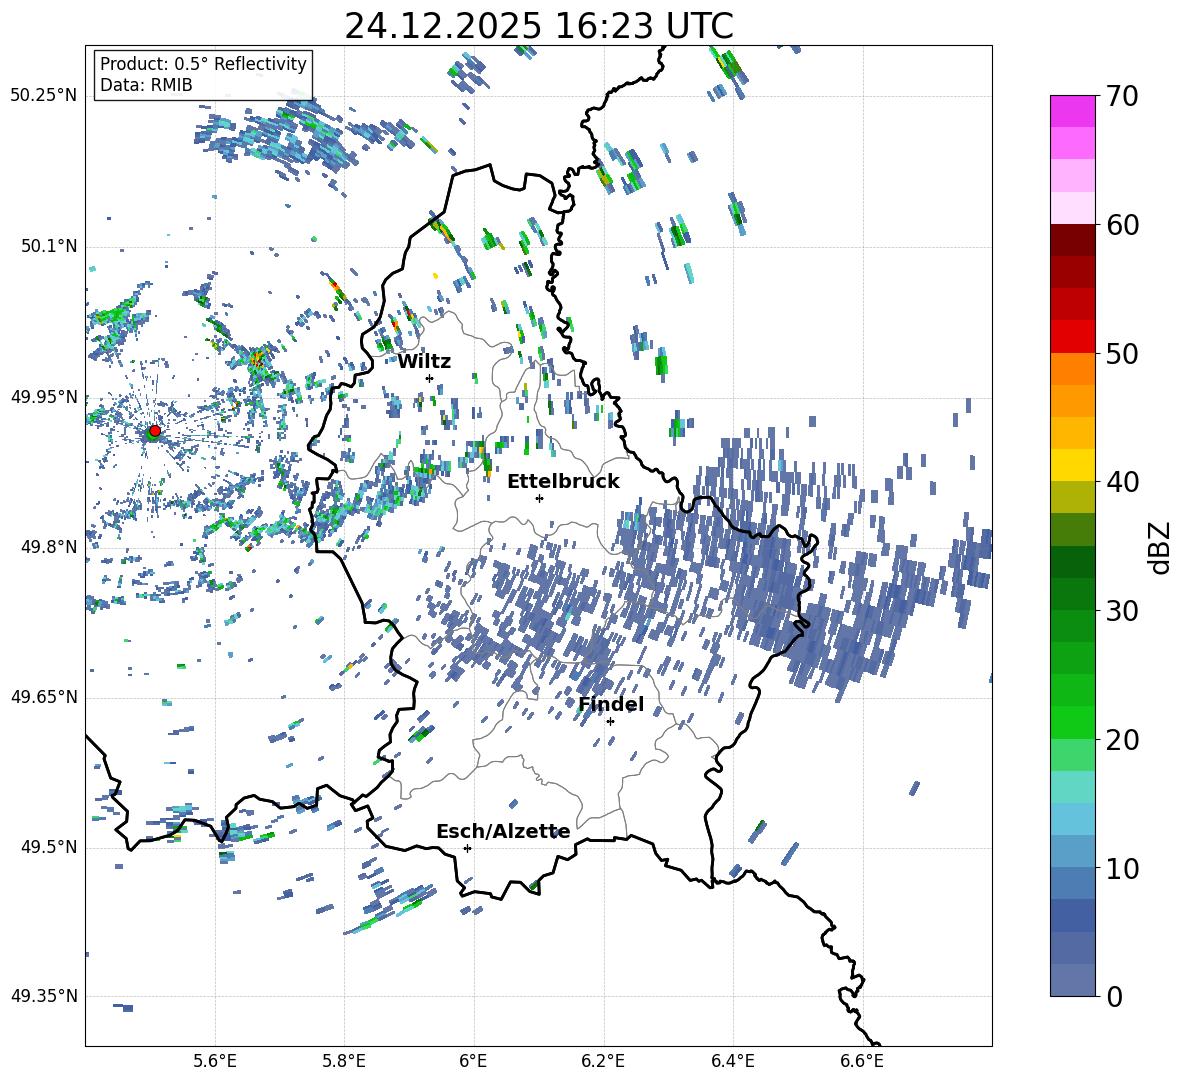Click the 6.2°E longitude label

click(x=603, y=1061)
